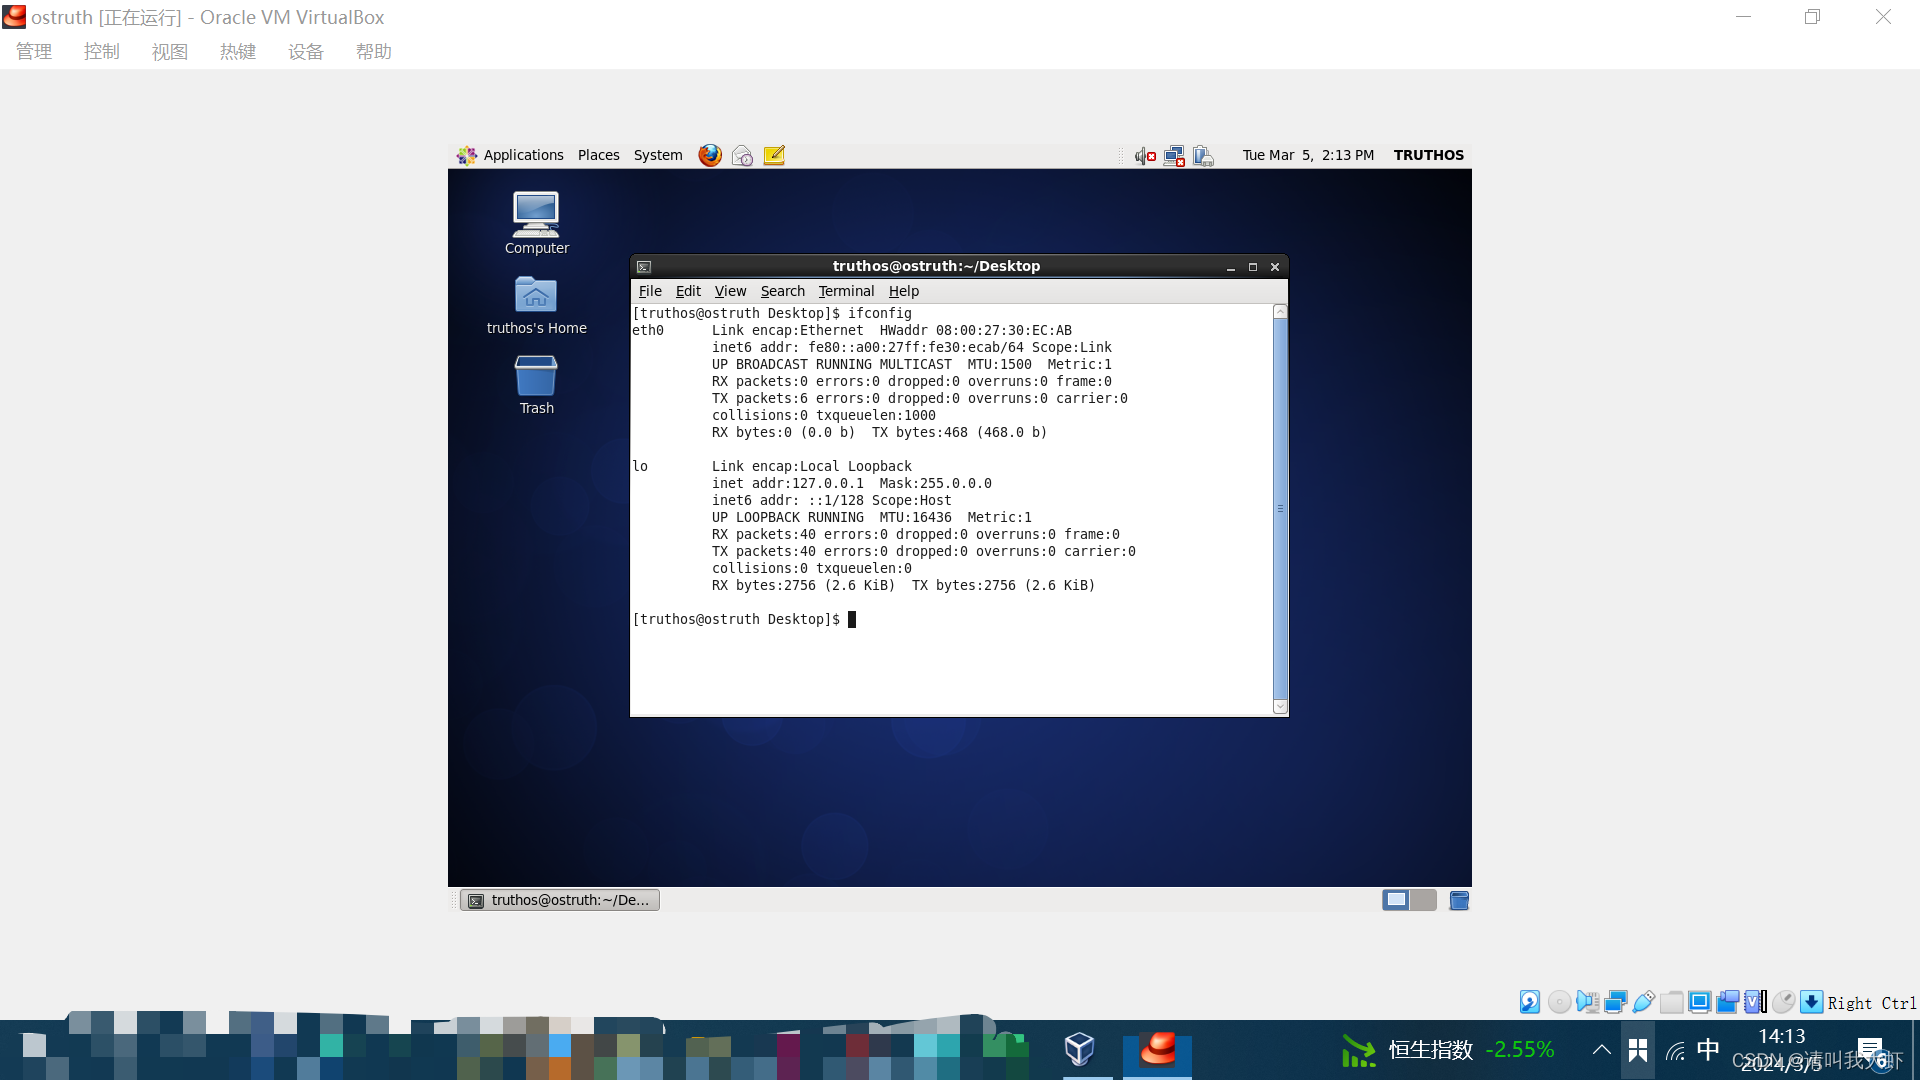Open VirtualBox 设备 menu
This screenshot has height=1080, width=1920.
[x=306, y=52]
